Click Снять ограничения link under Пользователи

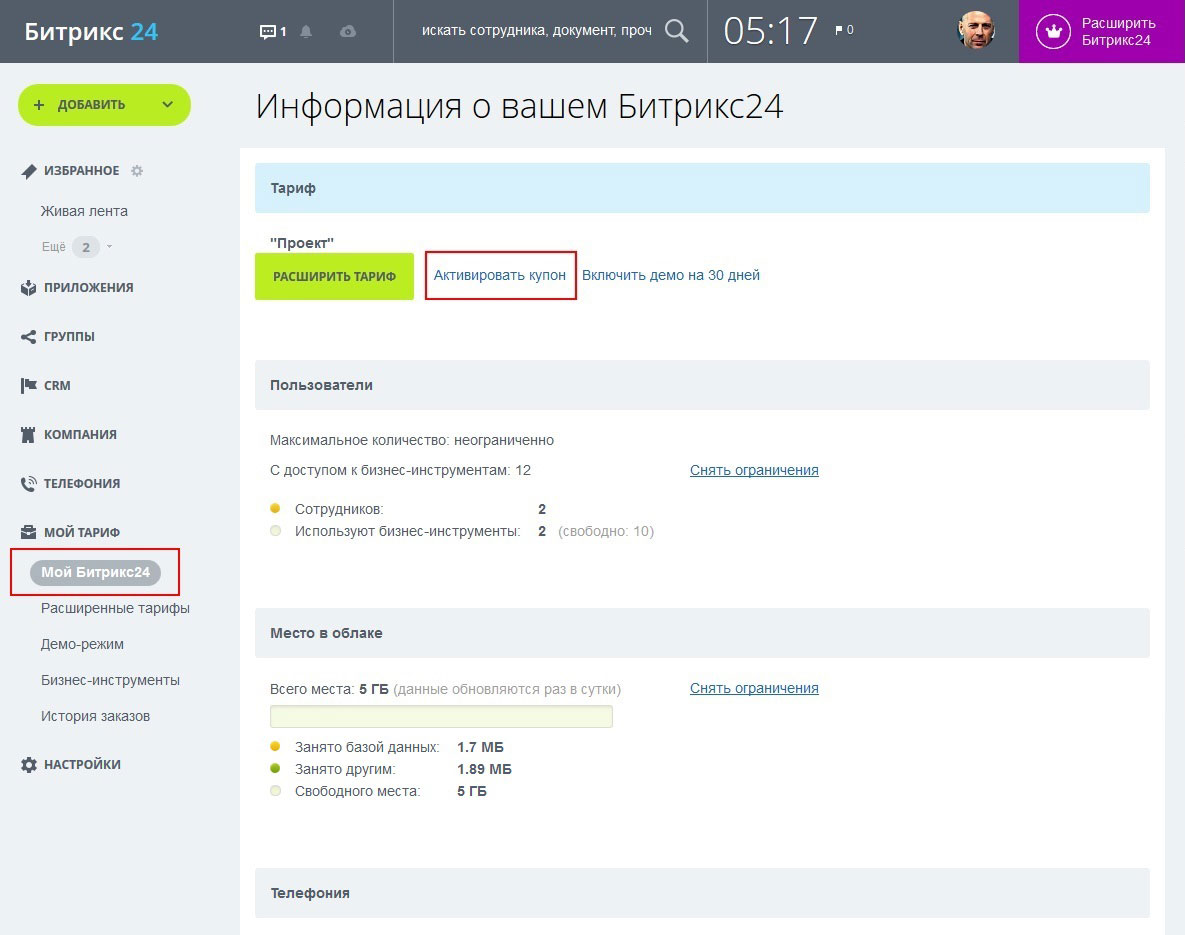pyautogui.click(x=754, y=470)
